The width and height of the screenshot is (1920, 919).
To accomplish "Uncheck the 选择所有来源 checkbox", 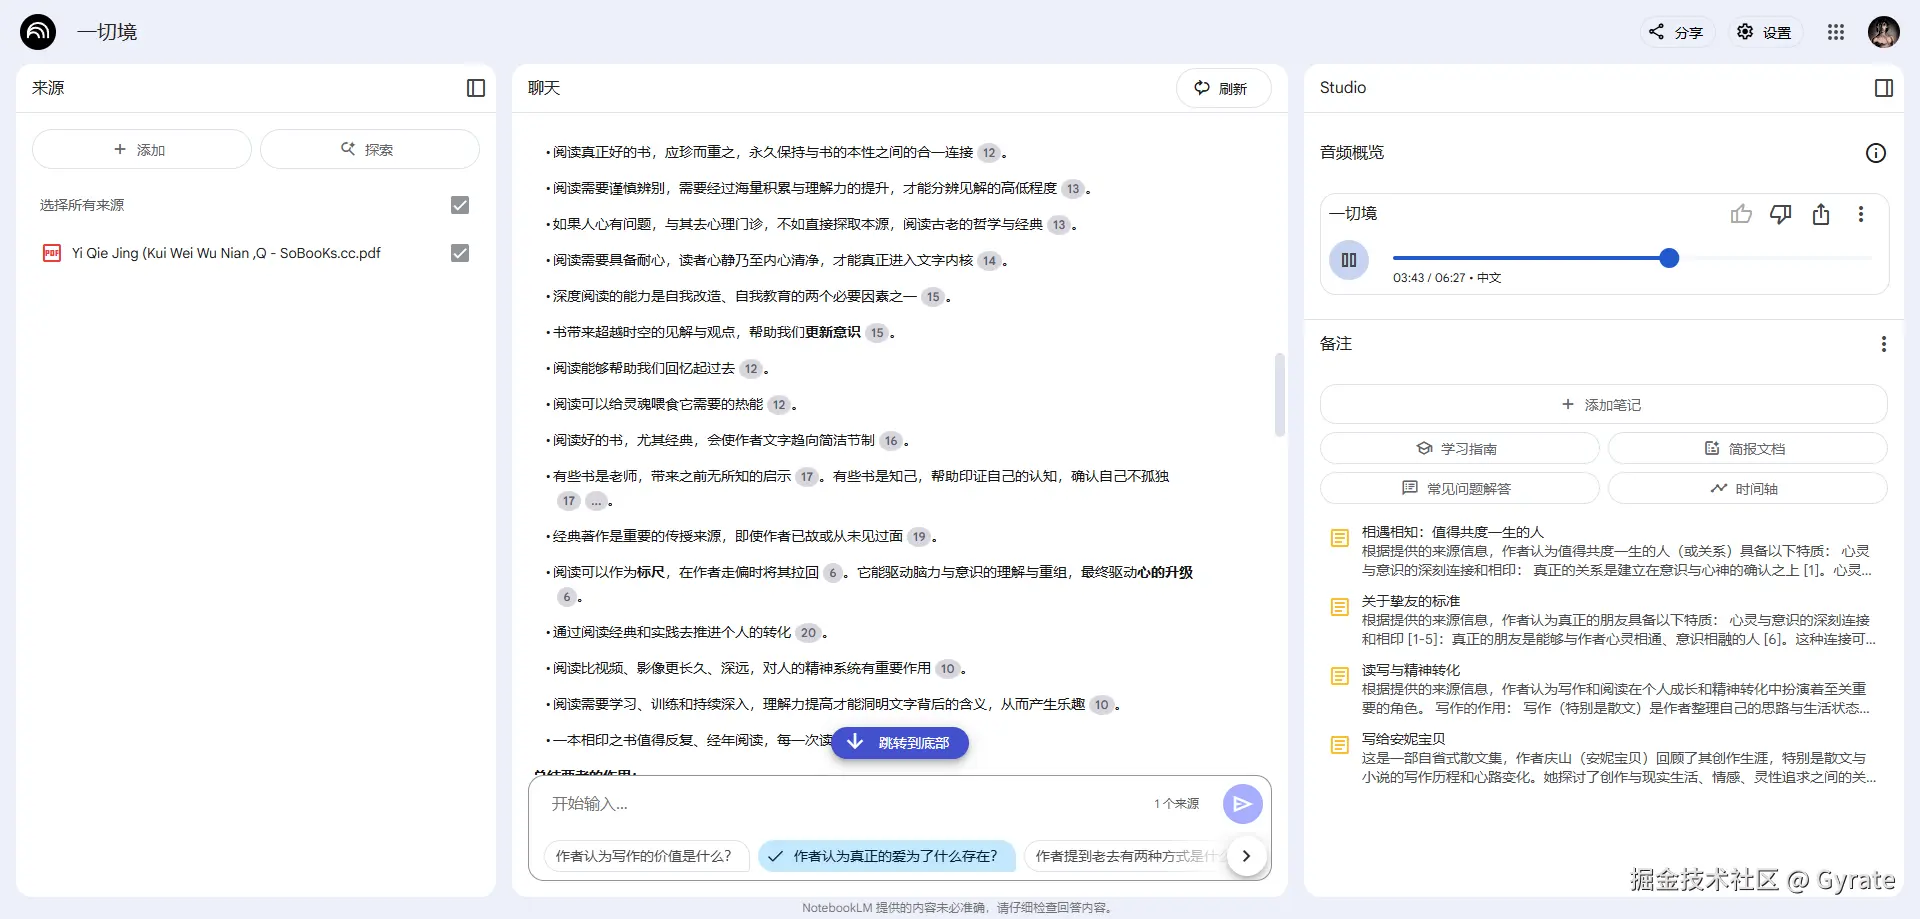I will (459, 205).
